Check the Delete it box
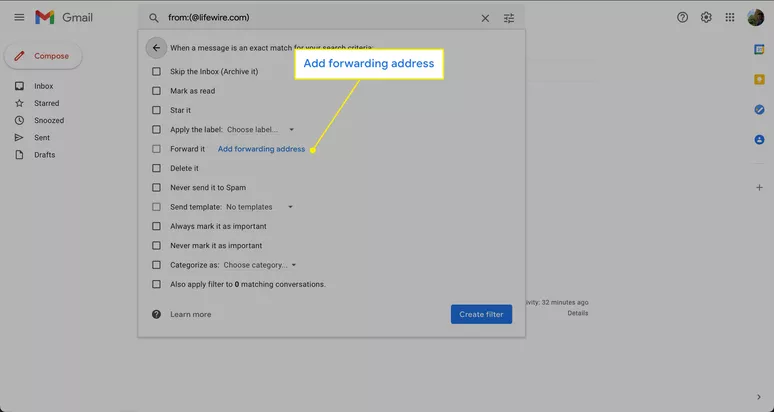Screen dimensions: 774x412 pyautogui.click(x=156, y=168)
